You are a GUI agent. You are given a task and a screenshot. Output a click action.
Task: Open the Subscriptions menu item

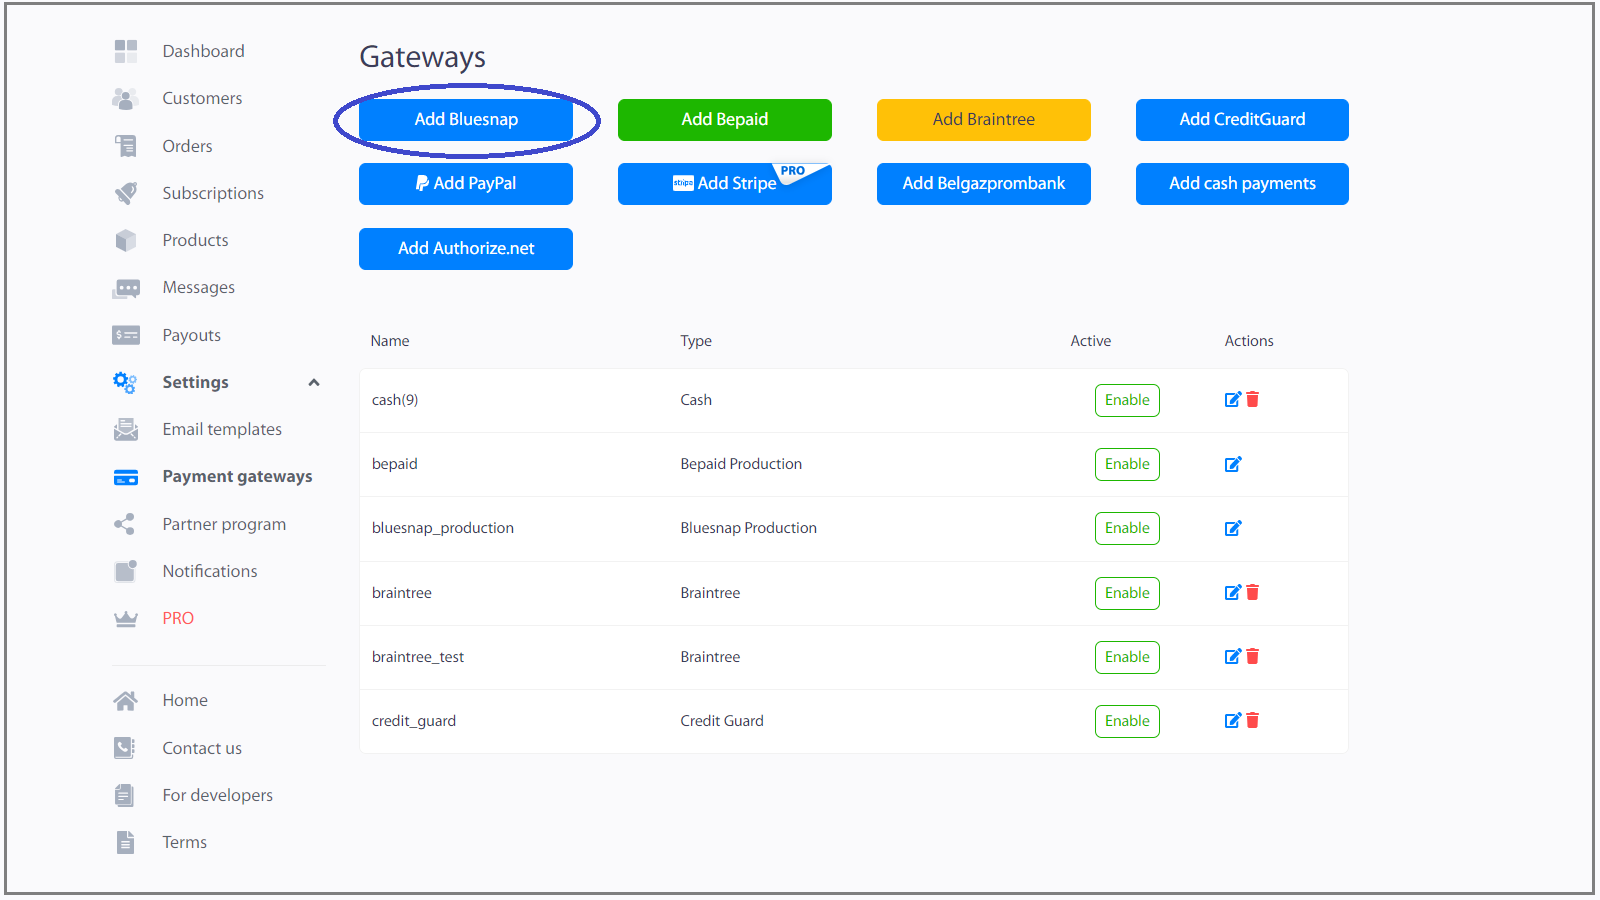[213, 193]
